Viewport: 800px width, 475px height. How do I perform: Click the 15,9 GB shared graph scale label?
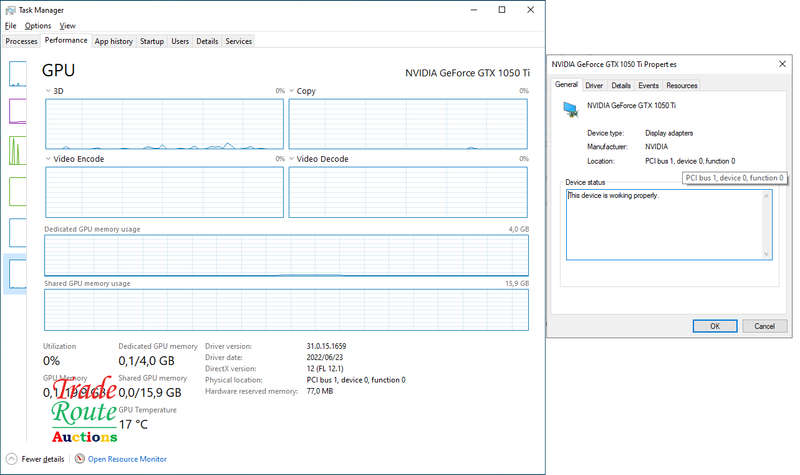pyautogui.click(x=517, y=283)
